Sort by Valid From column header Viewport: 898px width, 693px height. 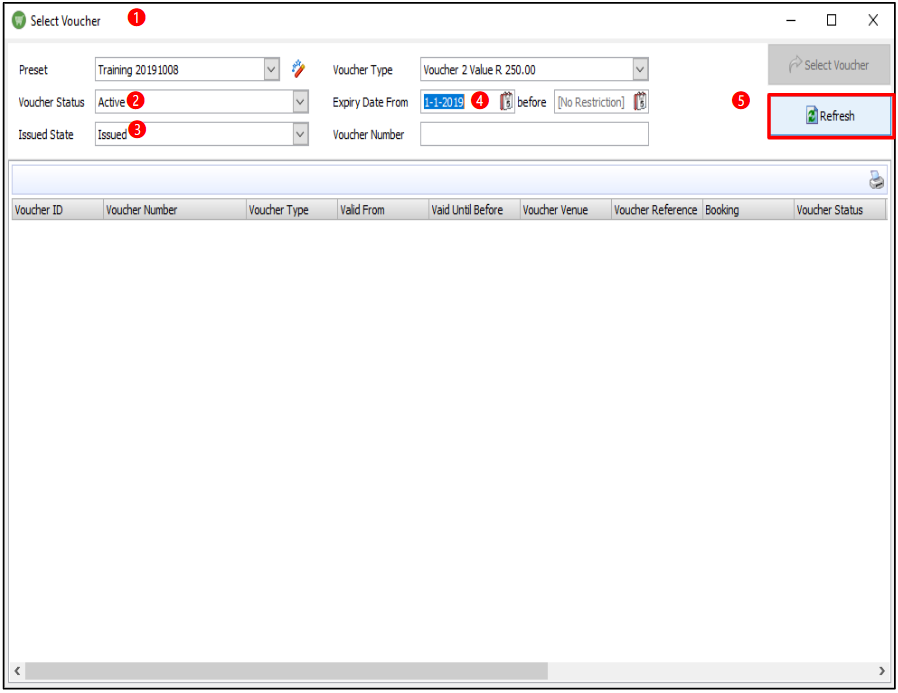[x=383, y=210]
